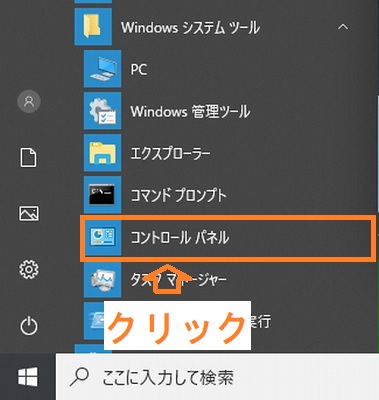Open the Pictures sidebar icon
This screenshot has width=379, height=400.
tap(29, 213)
